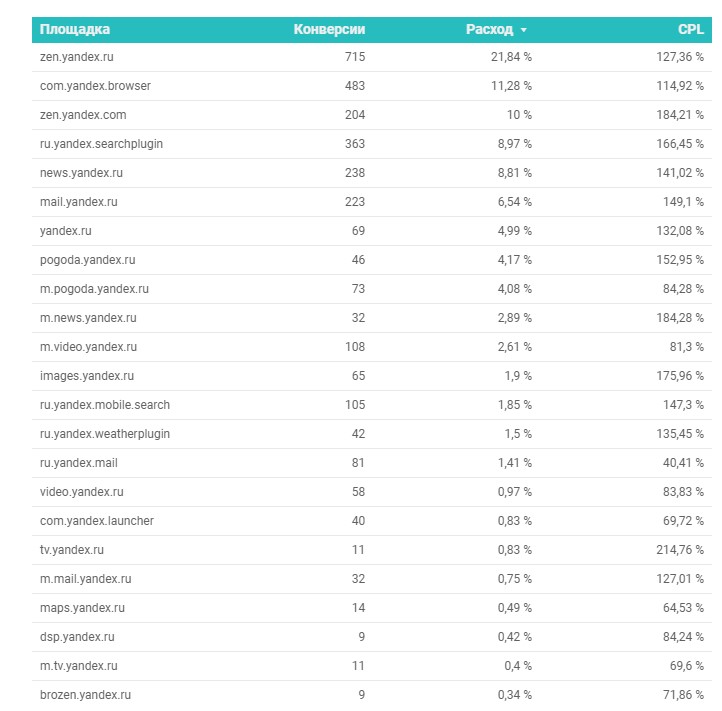Select the com.yandex.launcher row
The height and width of the screenshot is (711, 722).
[x=96, y=521]
